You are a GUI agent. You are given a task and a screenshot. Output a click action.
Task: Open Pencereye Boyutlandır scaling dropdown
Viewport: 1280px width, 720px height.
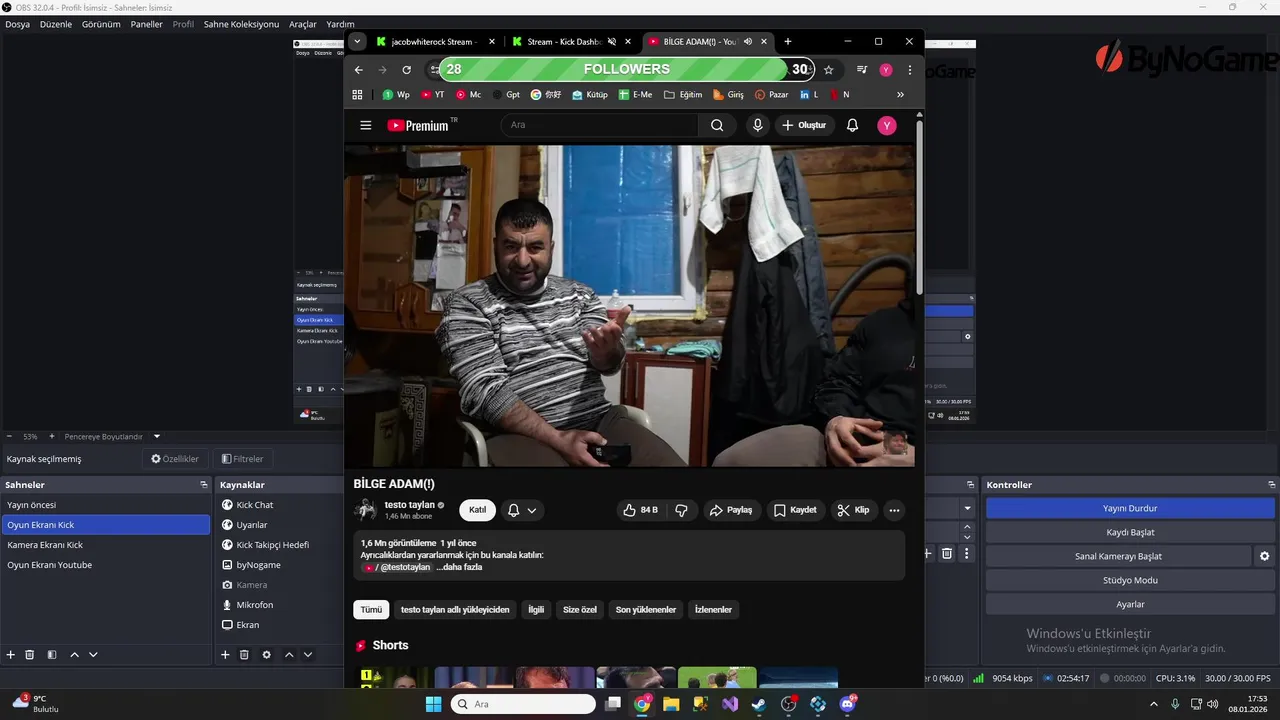coord(157,436)
